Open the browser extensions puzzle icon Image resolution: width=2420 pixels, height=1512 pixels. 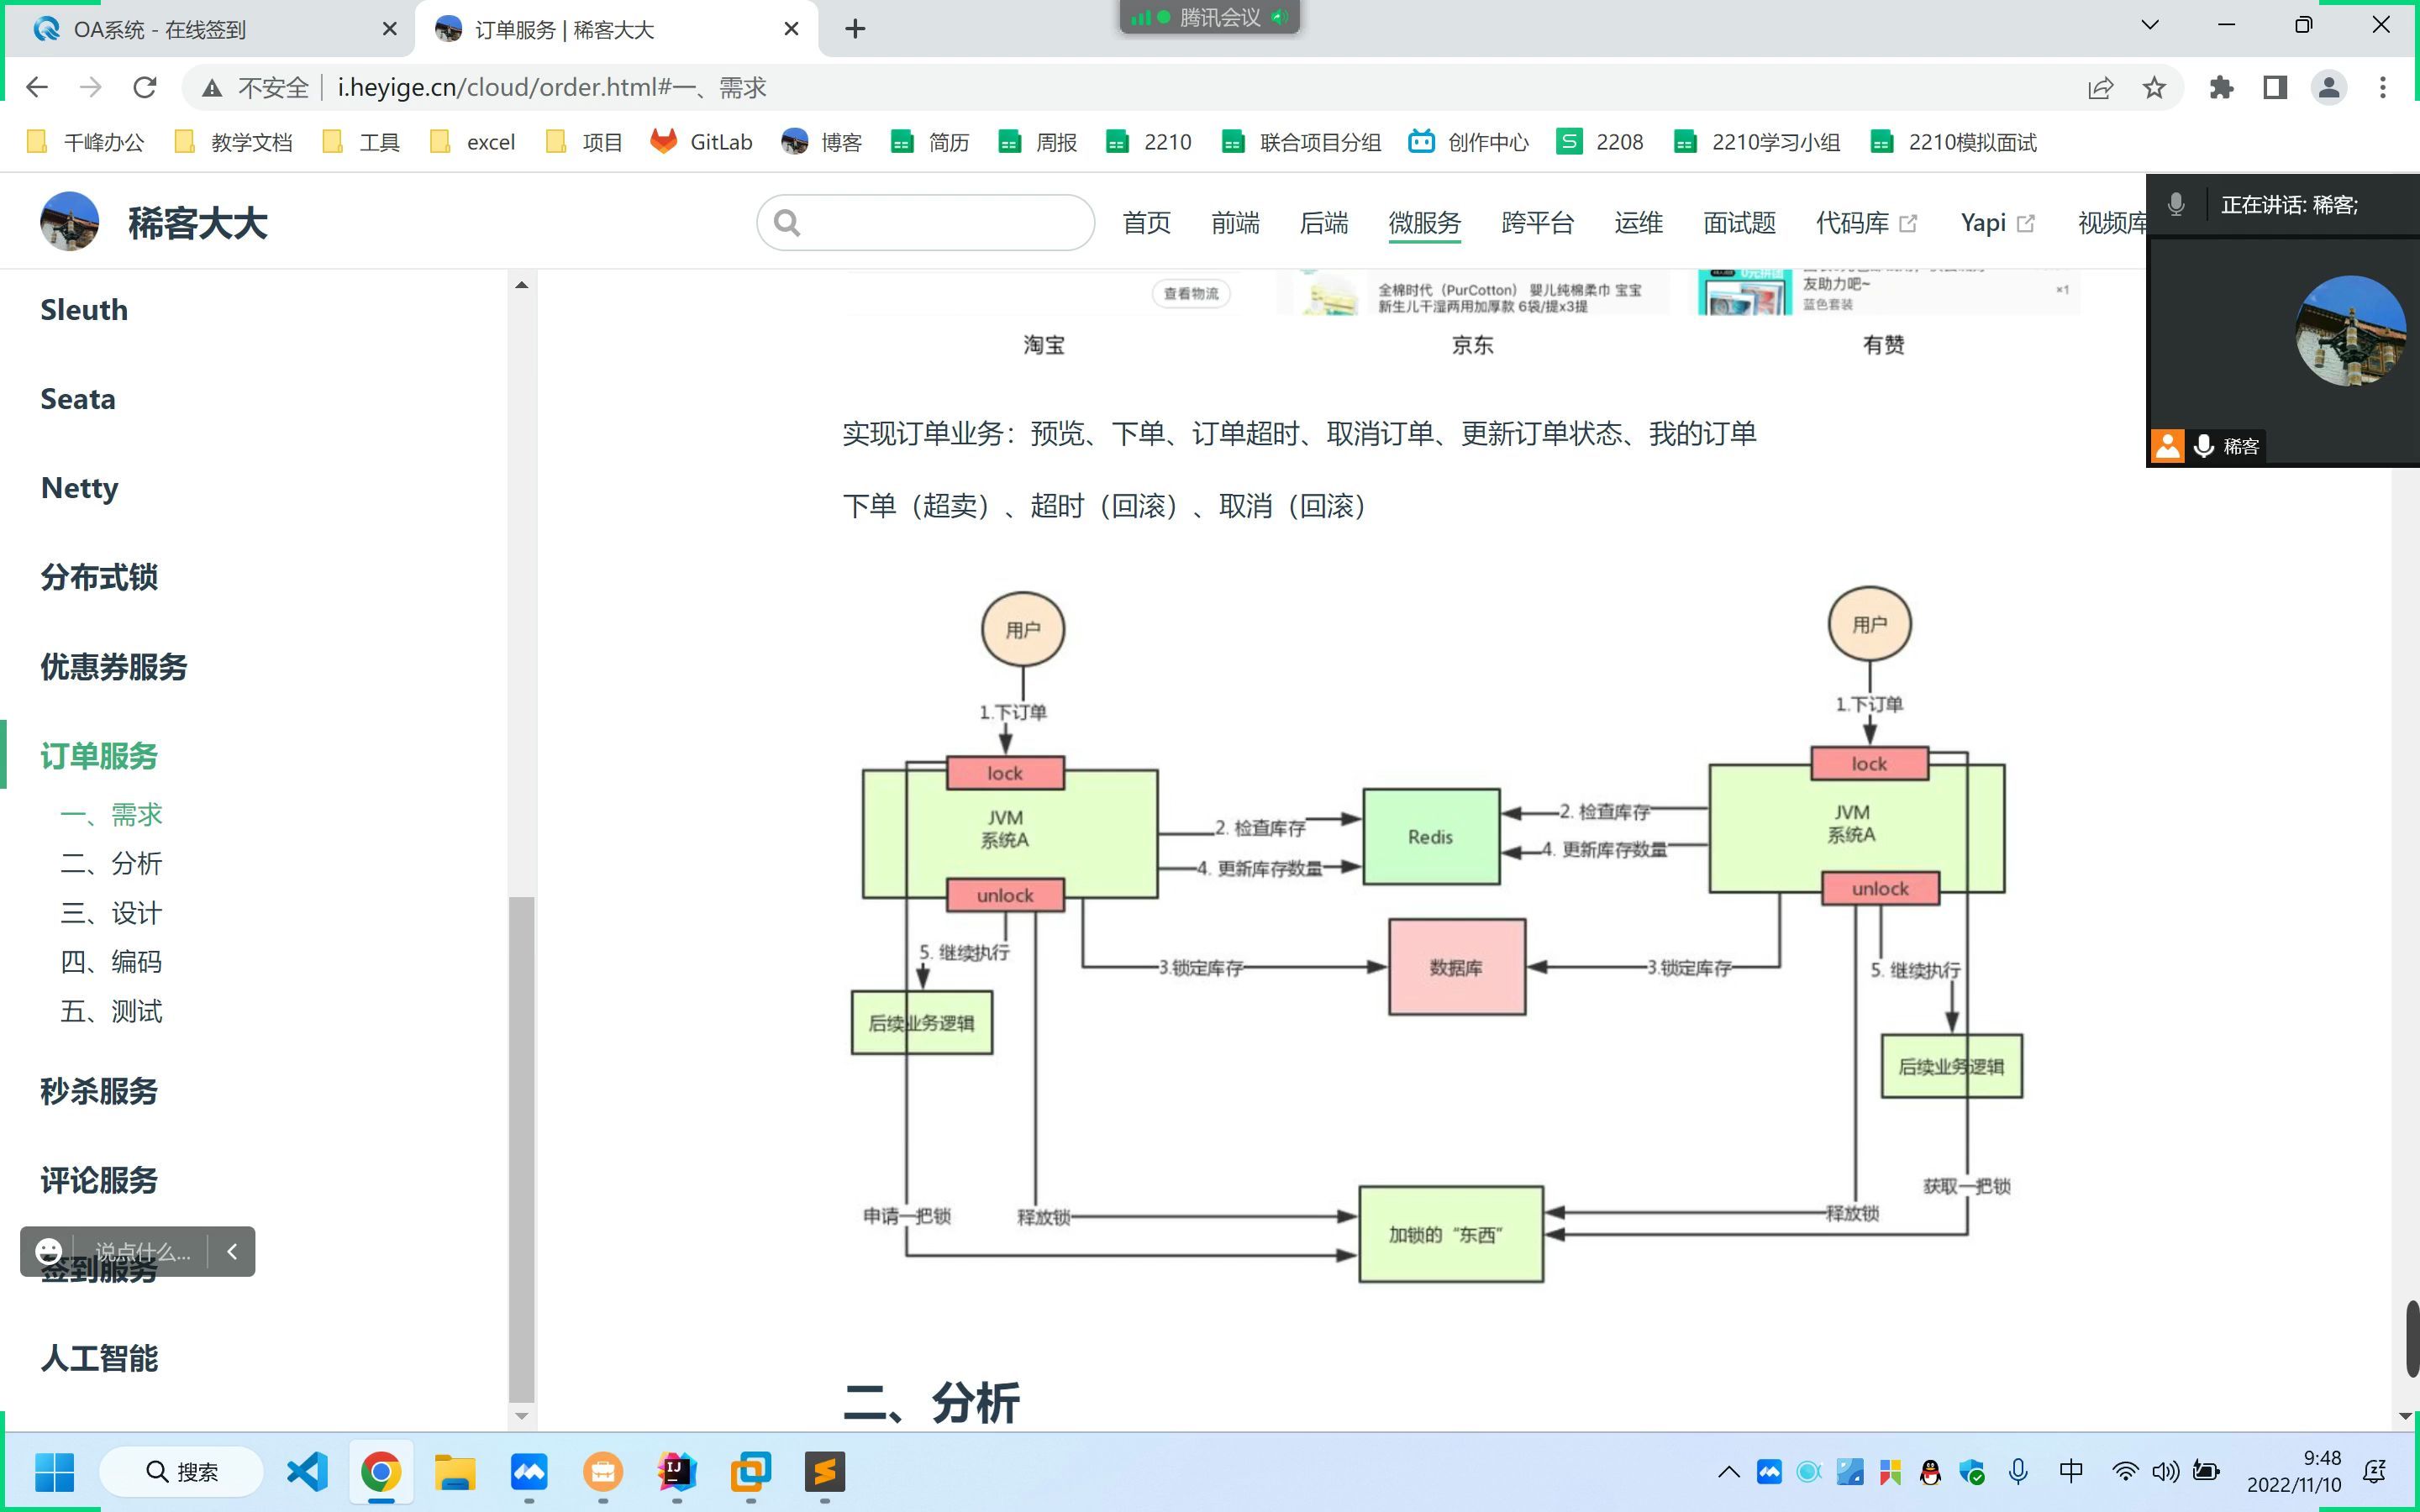pos(2221,88)
